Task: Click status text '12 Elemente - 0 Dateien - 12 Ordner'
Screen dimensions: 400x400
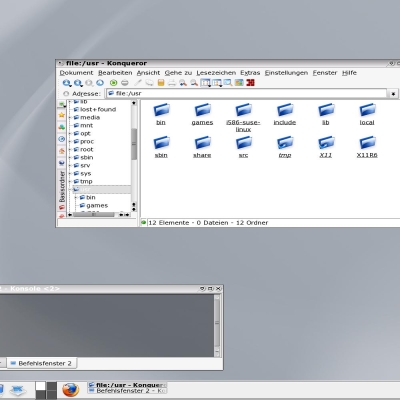Action: [208, 223]
